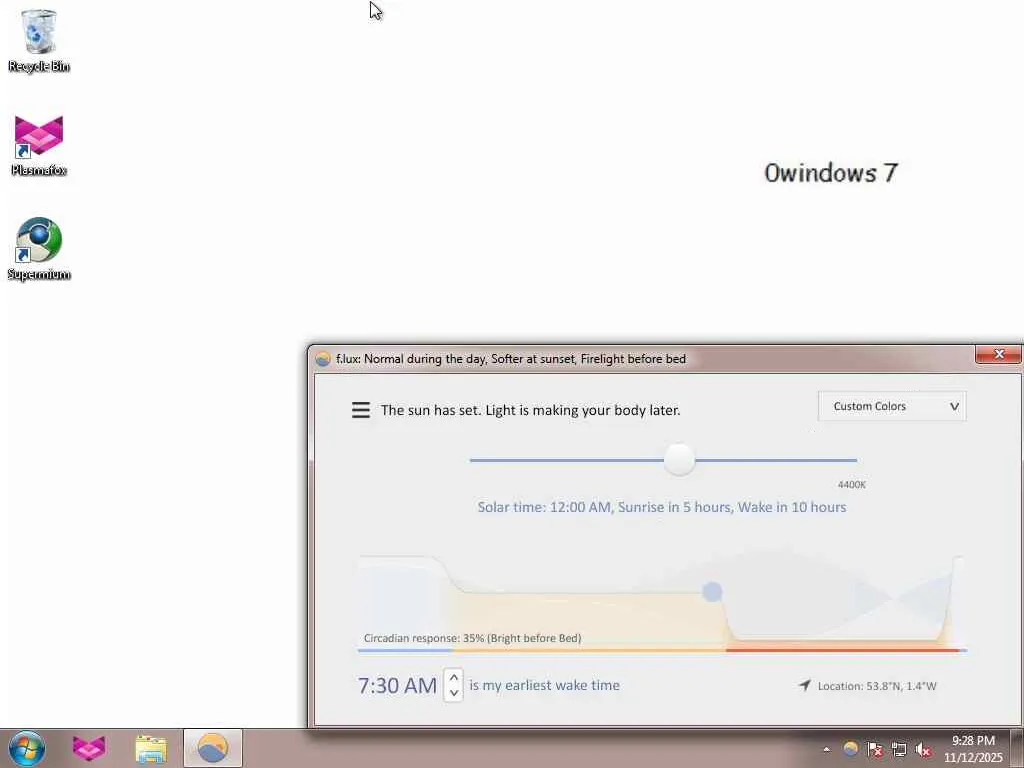Click the 4400K temperature label
1024x768 pixels.
pyautogui.click(x=852, y=485)
